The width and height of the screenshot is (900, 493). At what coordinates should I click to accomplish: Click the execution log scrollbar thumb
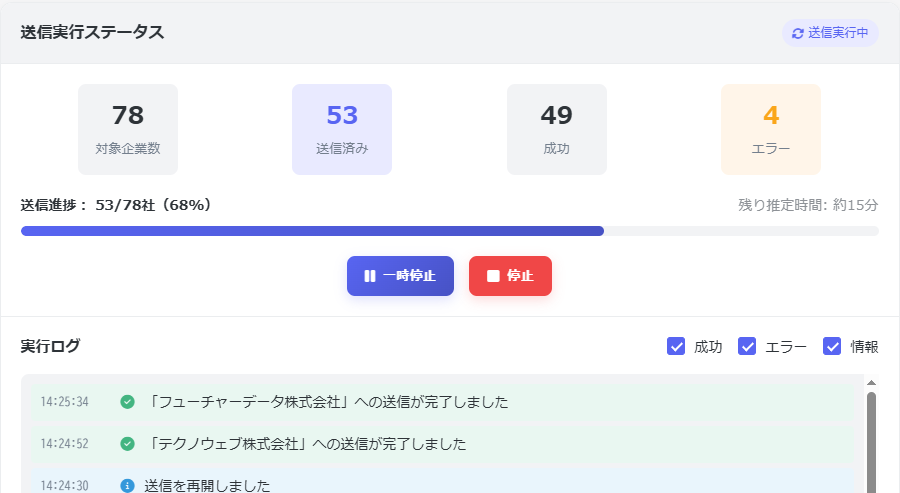coord(871,442)
